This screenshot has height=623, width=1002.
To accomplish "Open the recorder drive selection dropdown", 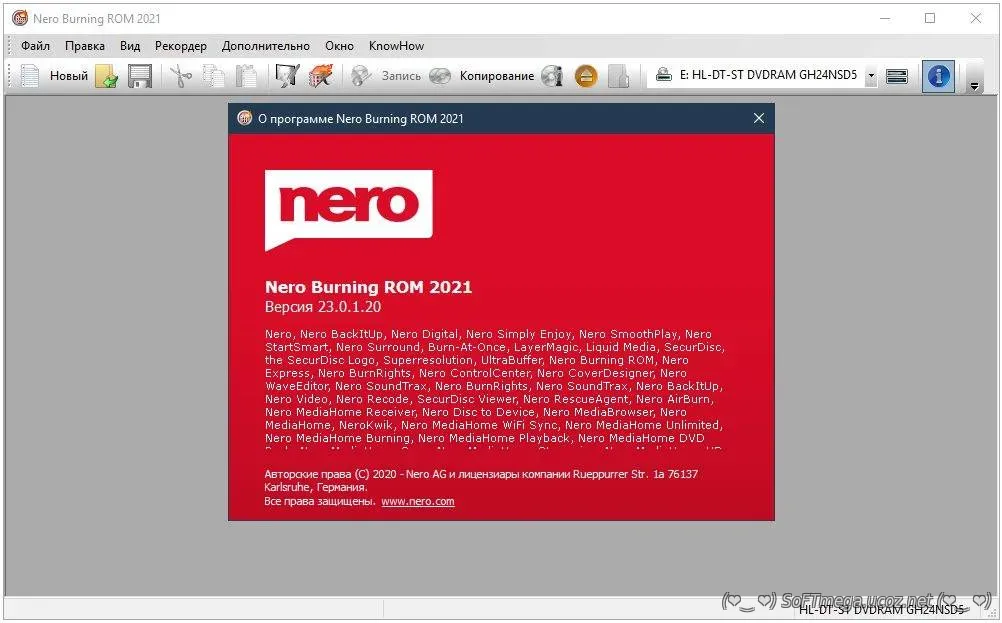I will tap(870, 76).
